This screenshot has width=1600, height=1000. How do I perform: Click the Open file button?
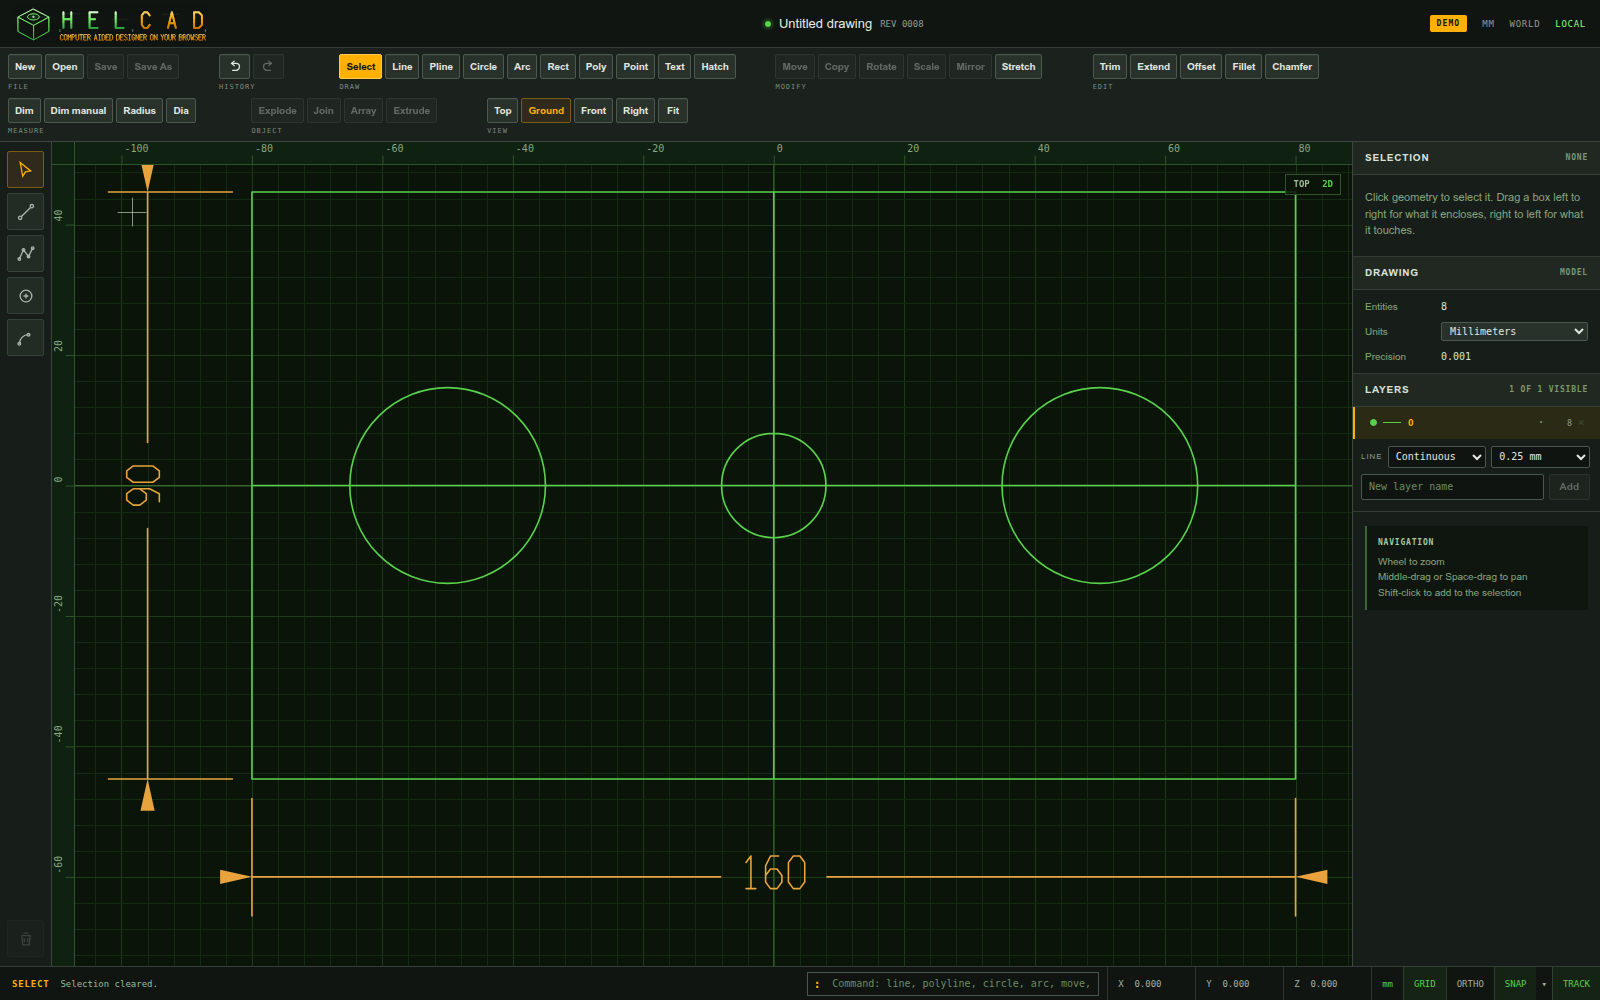65,67
